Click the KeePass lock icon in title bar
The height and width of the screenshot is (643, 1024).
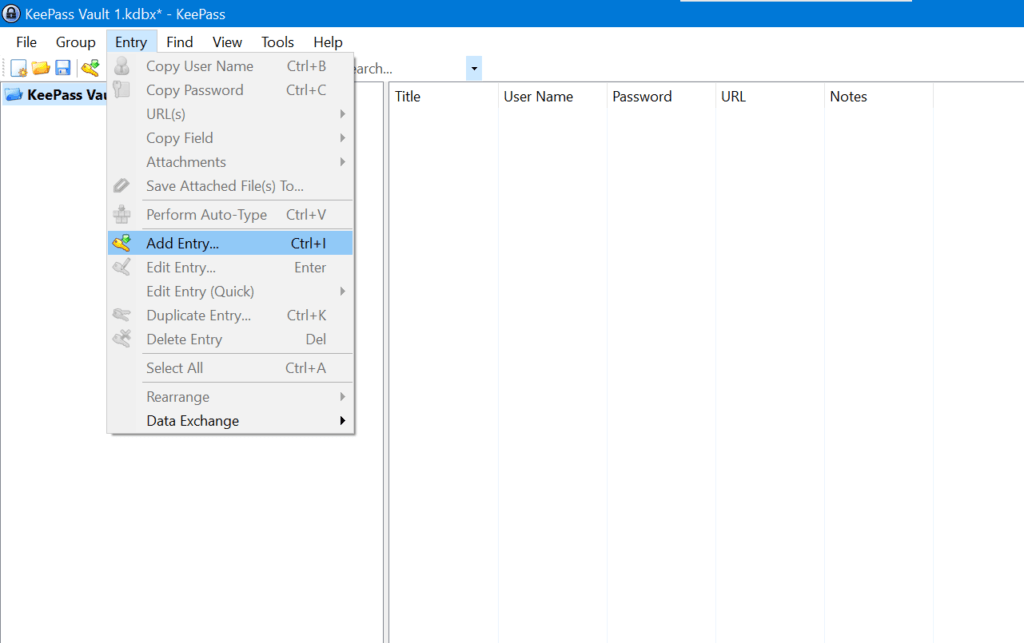click(x=11, y=13)
